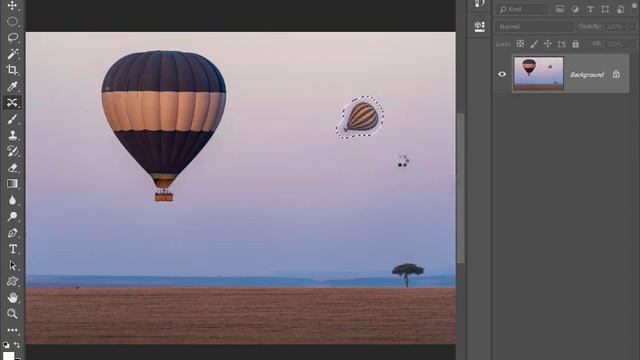Viewport: 640px width, 360px height.
Task: Click the white foreground color swatch
Action: 8,356
